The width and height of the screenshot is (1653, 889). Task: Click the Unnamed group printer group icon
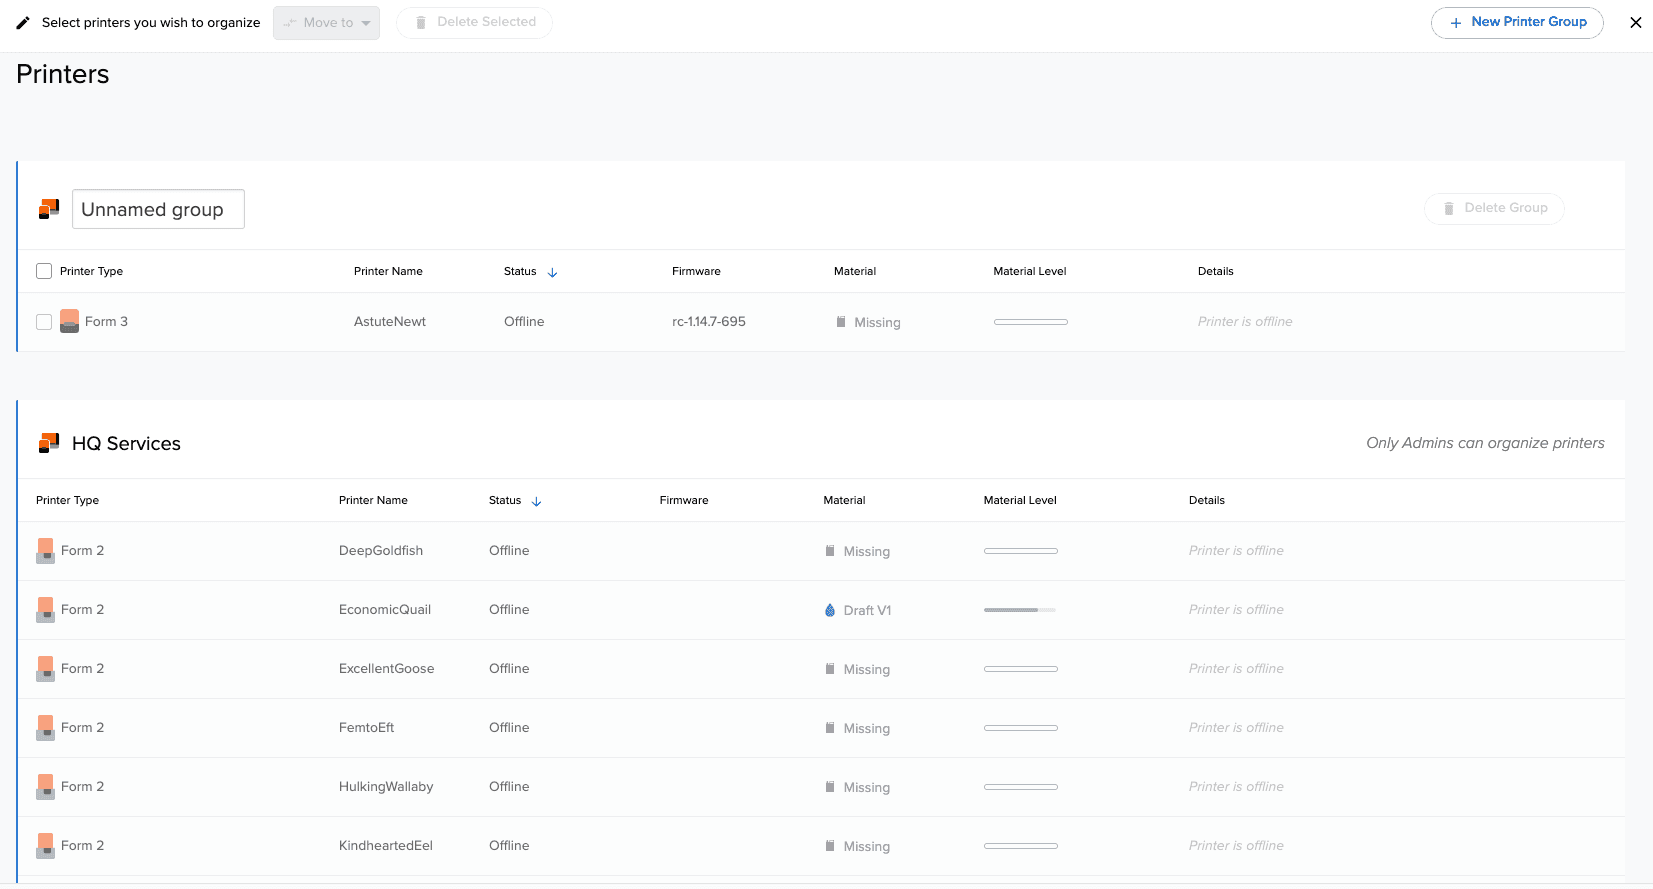point(49,209)
